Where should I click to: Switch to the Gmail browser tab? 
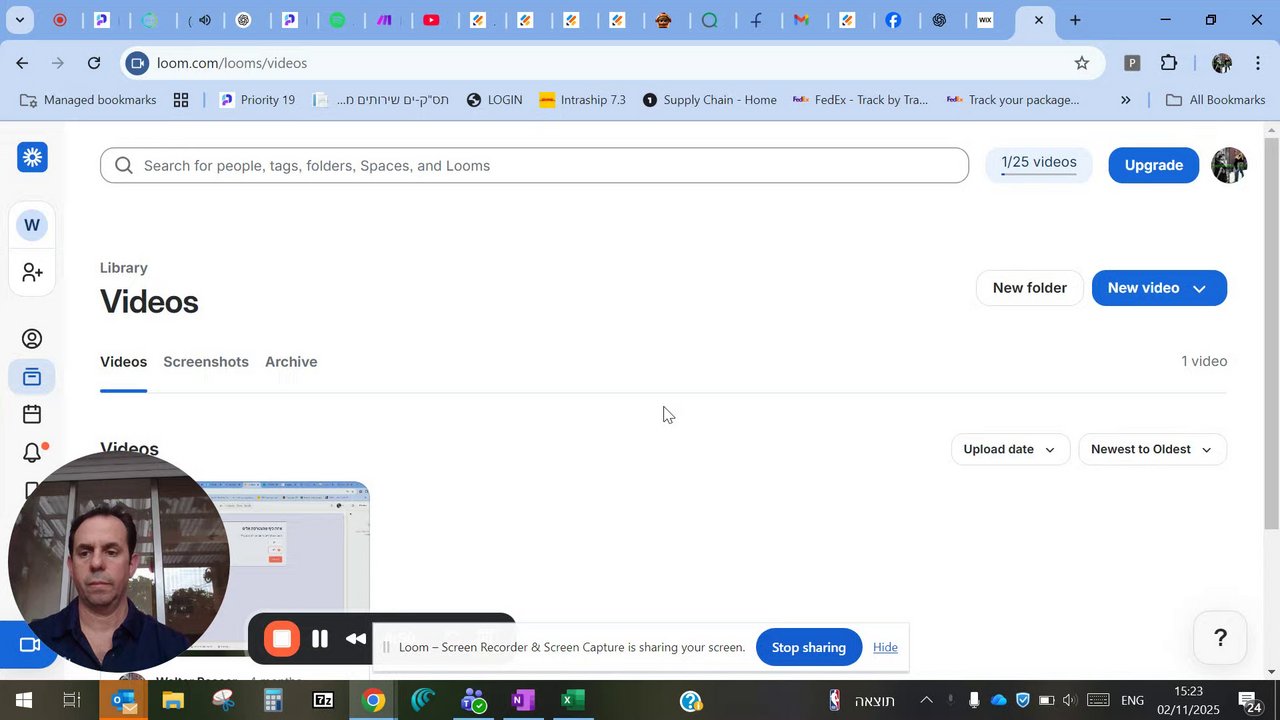802,20
